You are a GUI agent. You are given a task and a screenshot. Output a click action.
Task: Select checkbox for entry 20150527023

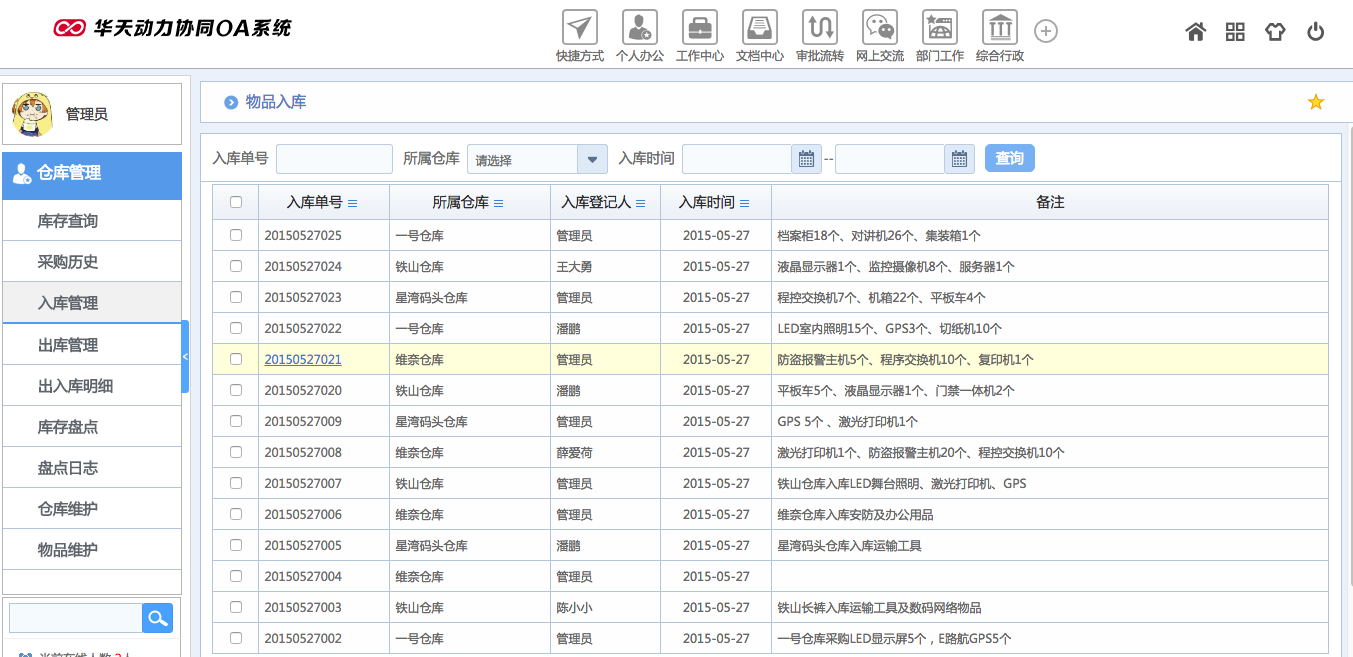pos(236,297)
